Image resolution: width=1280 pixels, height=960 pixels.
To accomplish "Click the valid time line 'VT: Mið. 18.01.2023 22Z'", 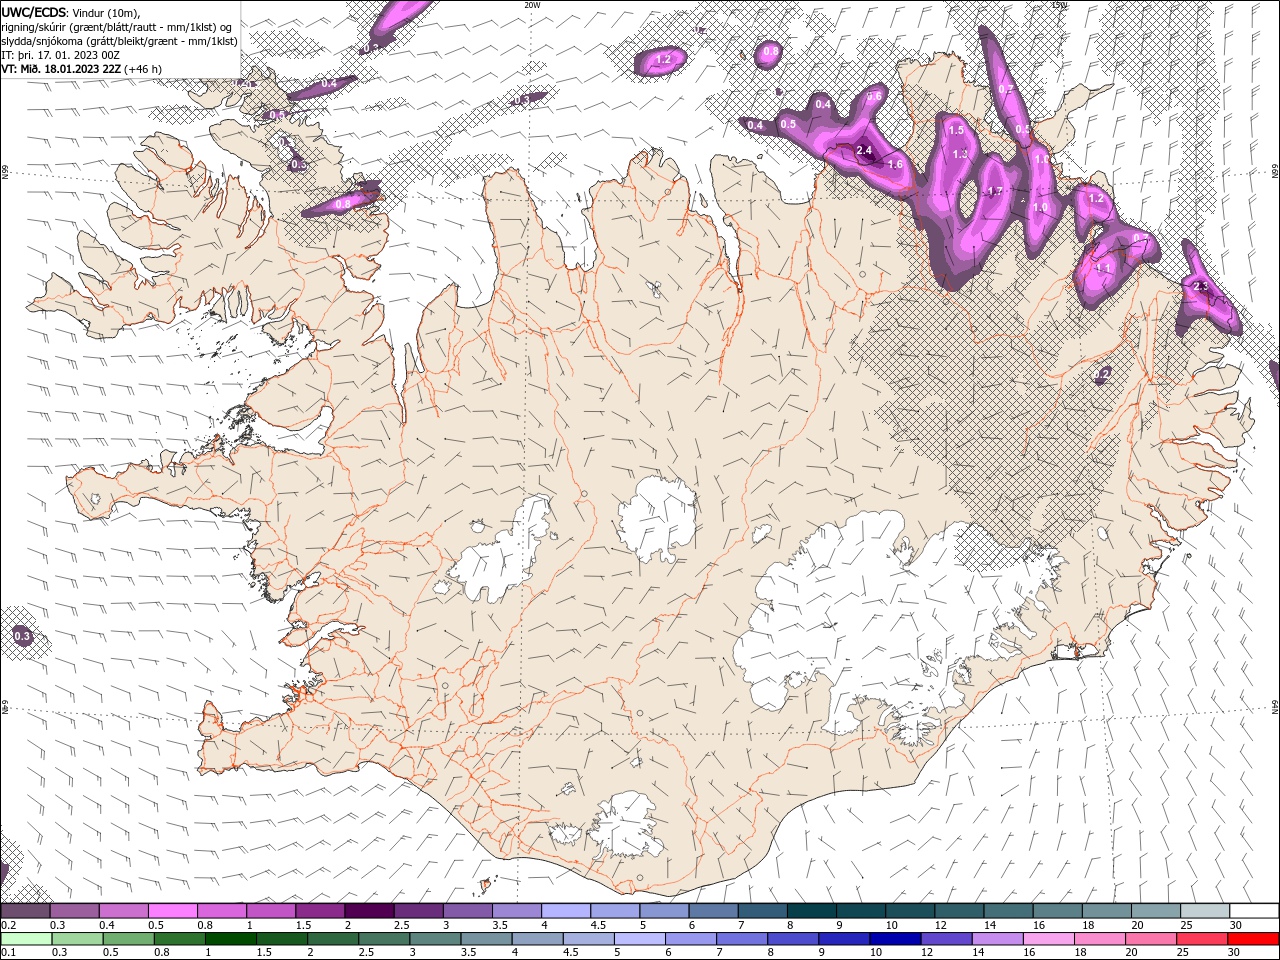I will click(60, 69).
